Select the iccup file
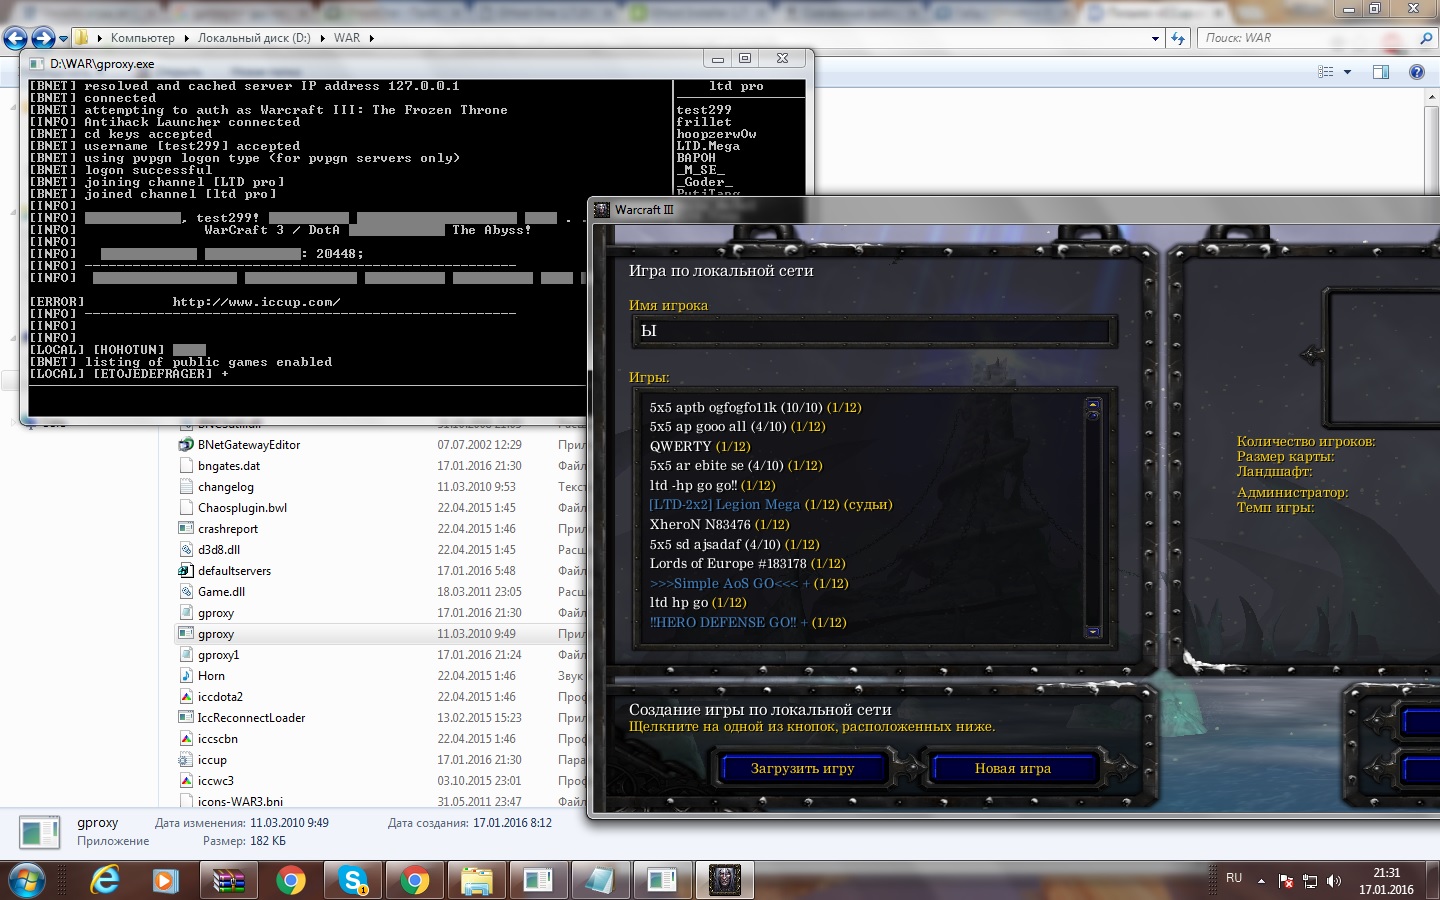 212,760
